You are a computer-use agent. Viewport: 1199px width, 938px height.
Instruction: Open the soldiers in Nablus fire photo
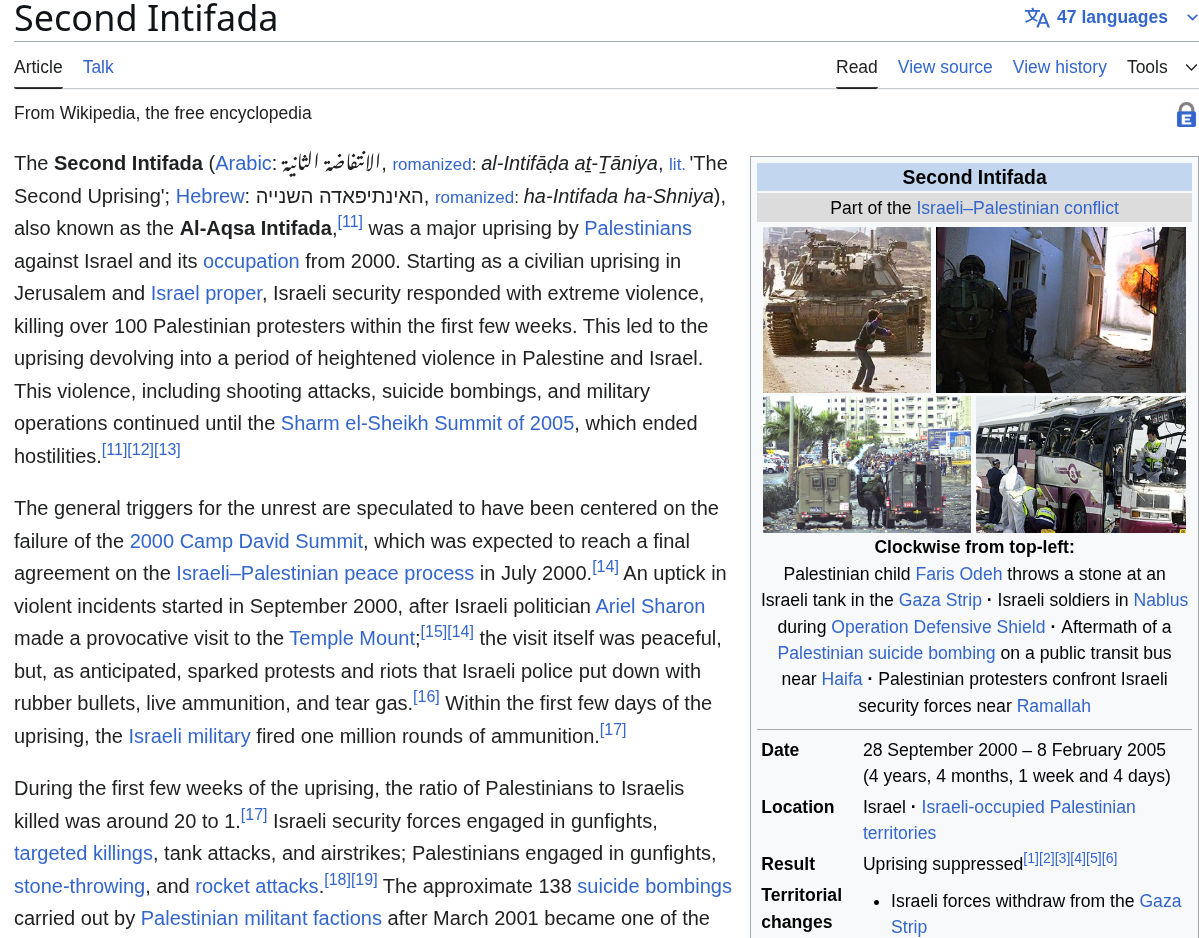1061,310
